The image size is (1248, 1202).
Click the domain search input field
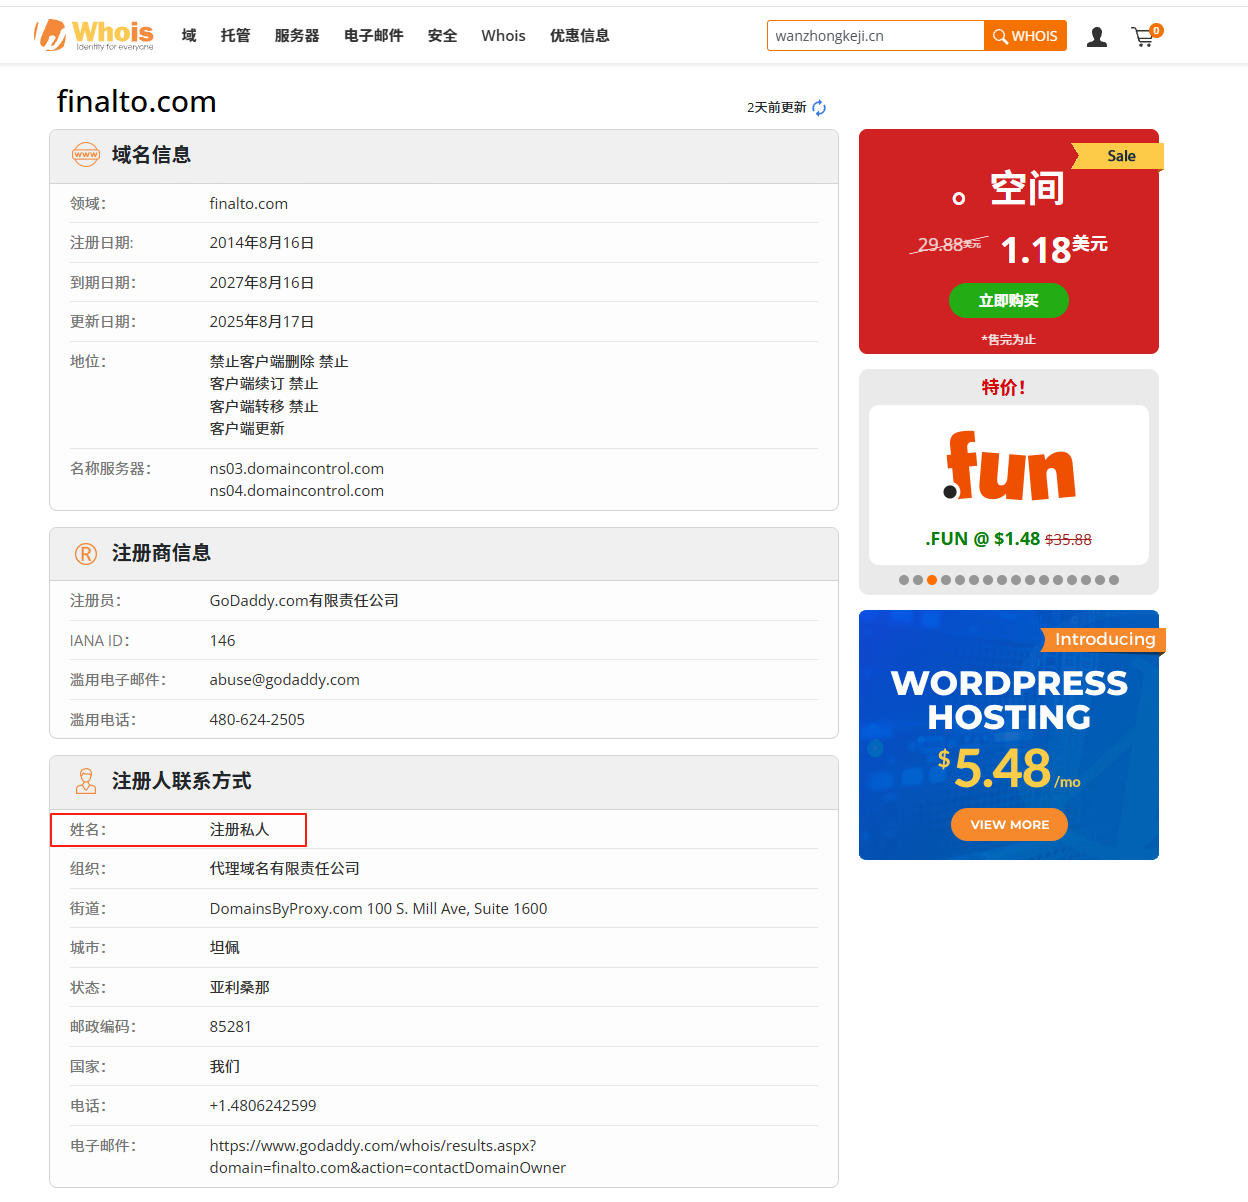(x=875, y=36)
